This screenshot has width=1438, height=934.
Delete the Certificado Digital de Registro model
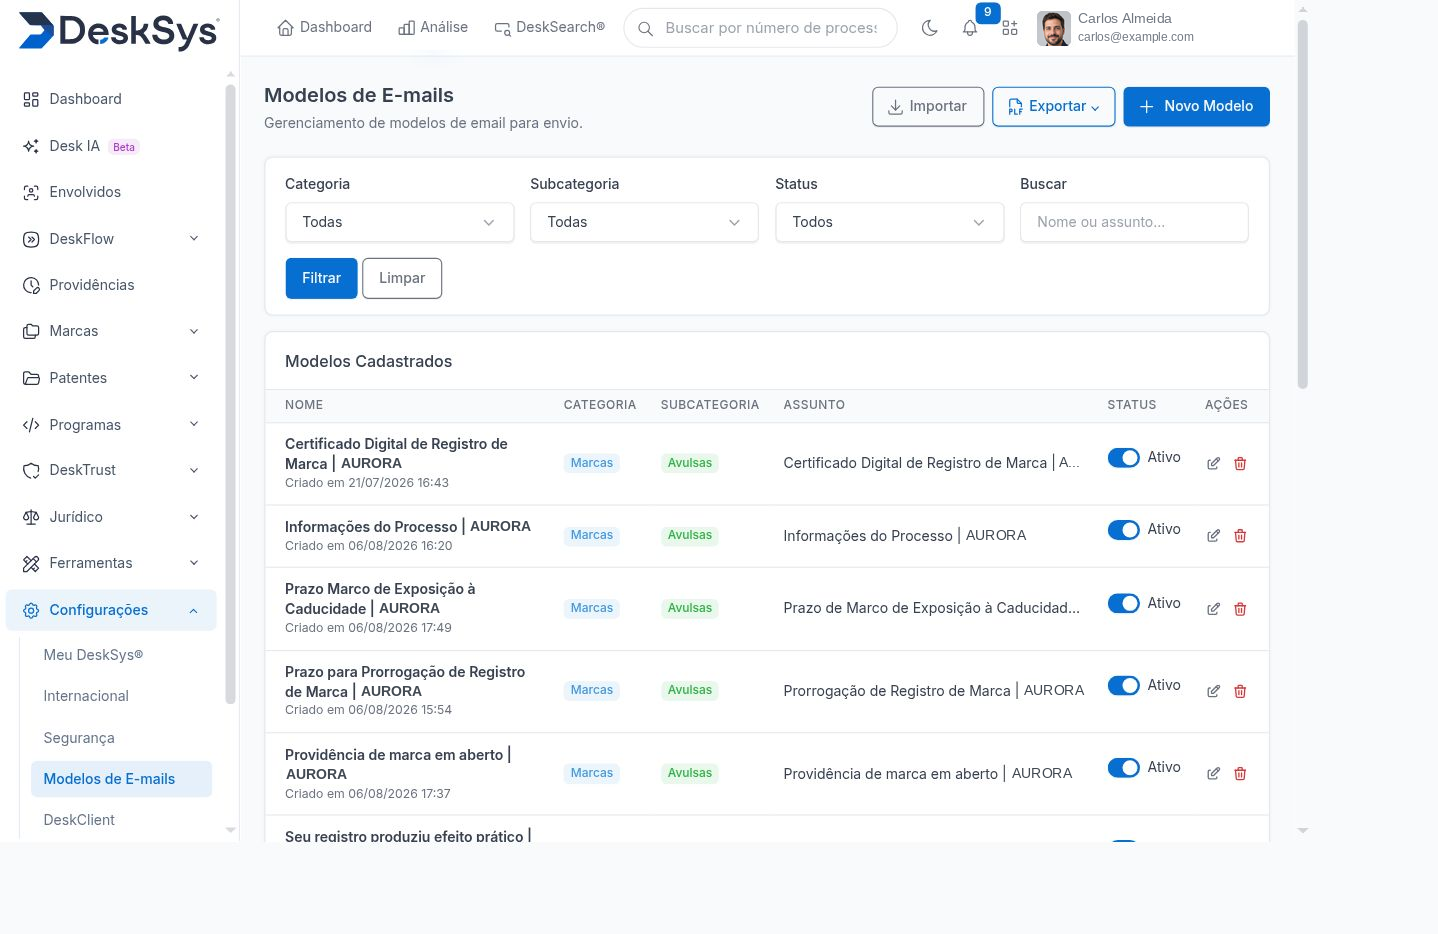tap(1240, 463)
